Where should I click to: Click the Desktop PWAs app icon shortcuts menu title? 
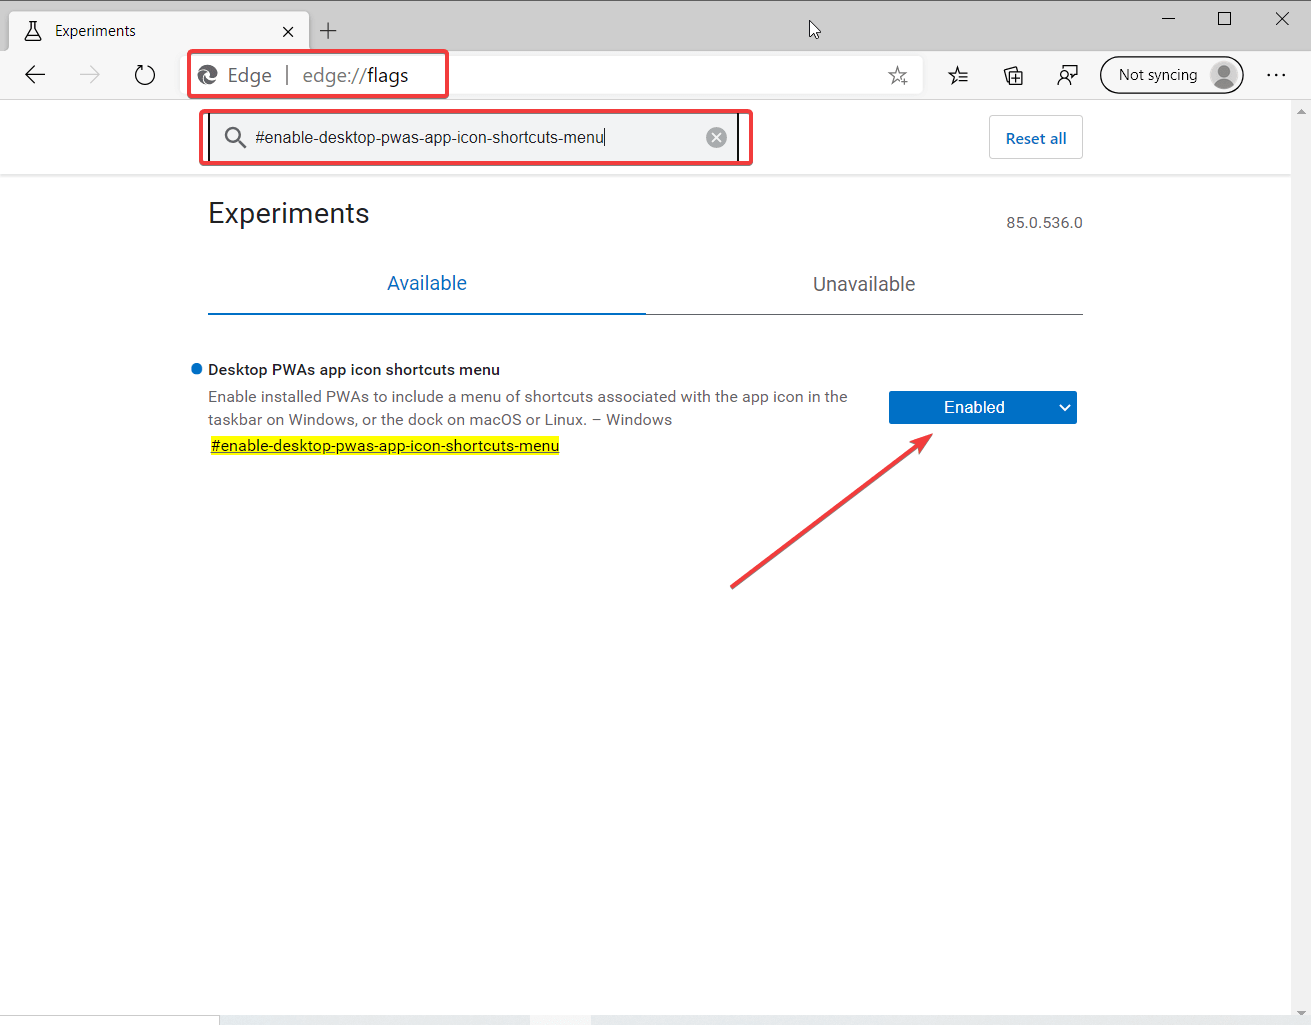coord(354,370)
